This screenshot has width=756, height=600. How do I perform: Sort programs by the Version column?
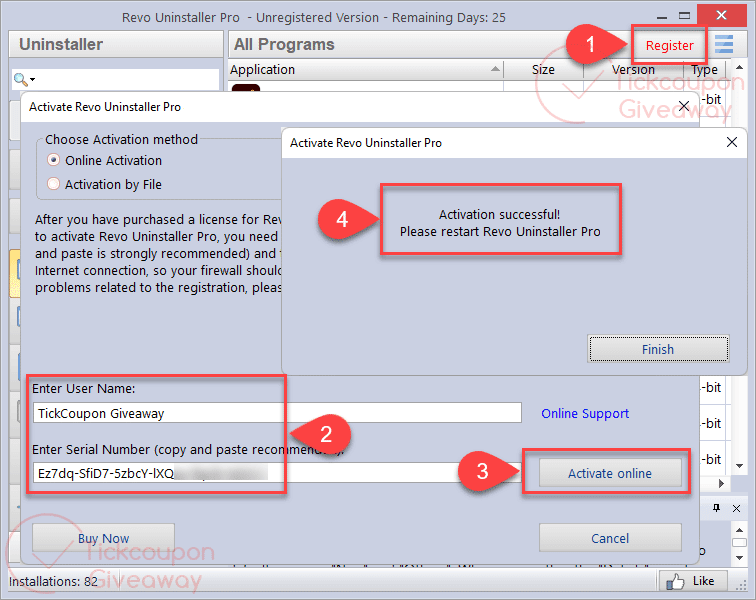click(633, 69)
